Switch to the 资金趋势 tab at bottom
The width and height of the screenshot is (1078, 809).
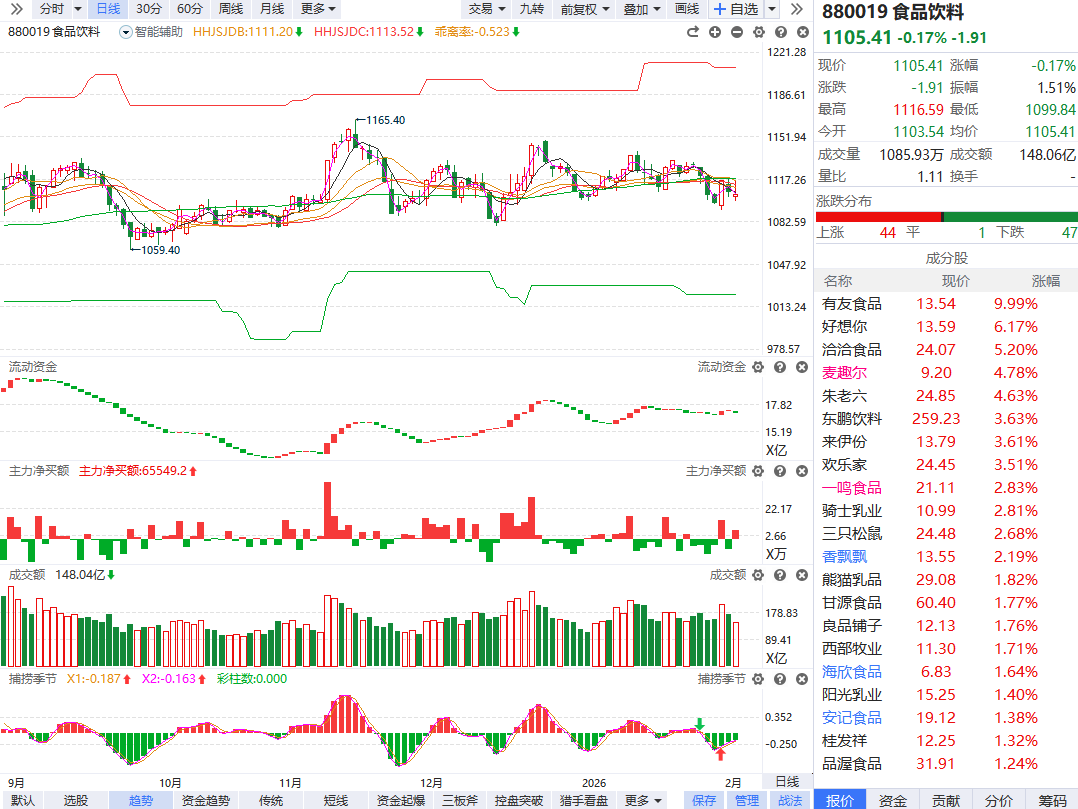tap(206, 800)
